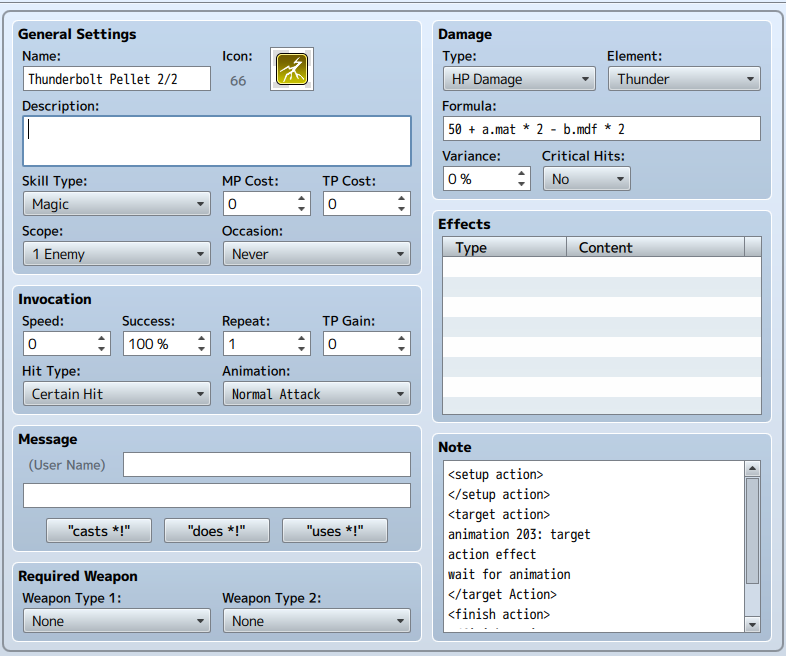Screen dimensions: 786x656
Task: Click the Name field 'Thunderbolt Pellet 2/2'
Action: (116, 79)
